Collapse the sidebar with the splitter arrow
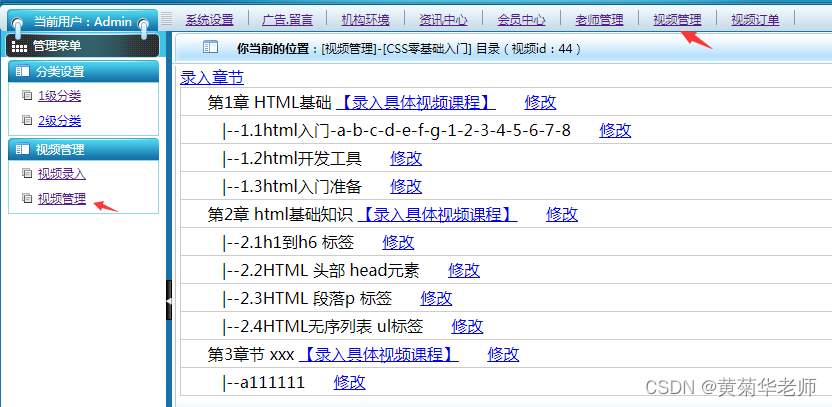The height and width of the screenshot is (407, 832). (x=169, y=300)
